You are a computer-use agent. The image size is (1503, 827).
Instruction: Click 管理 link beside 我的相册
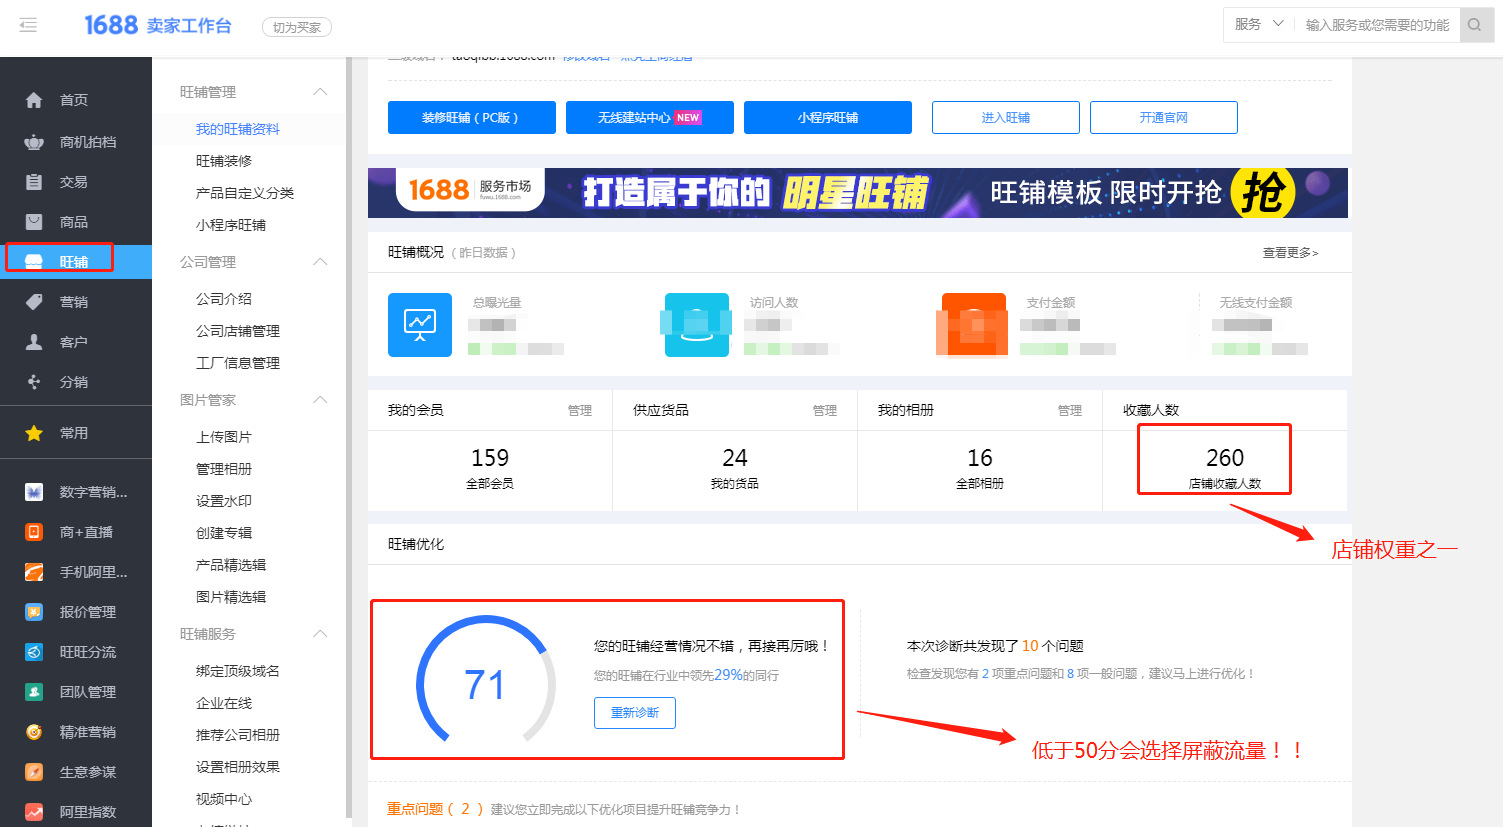point(1070,410)
